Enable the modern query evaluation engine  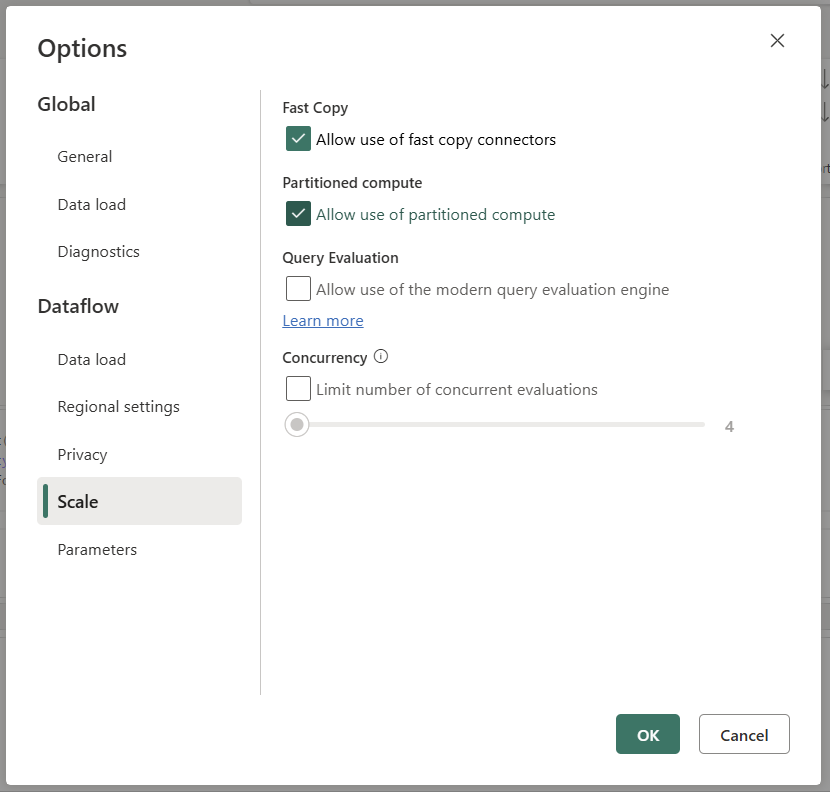point(296,288)
